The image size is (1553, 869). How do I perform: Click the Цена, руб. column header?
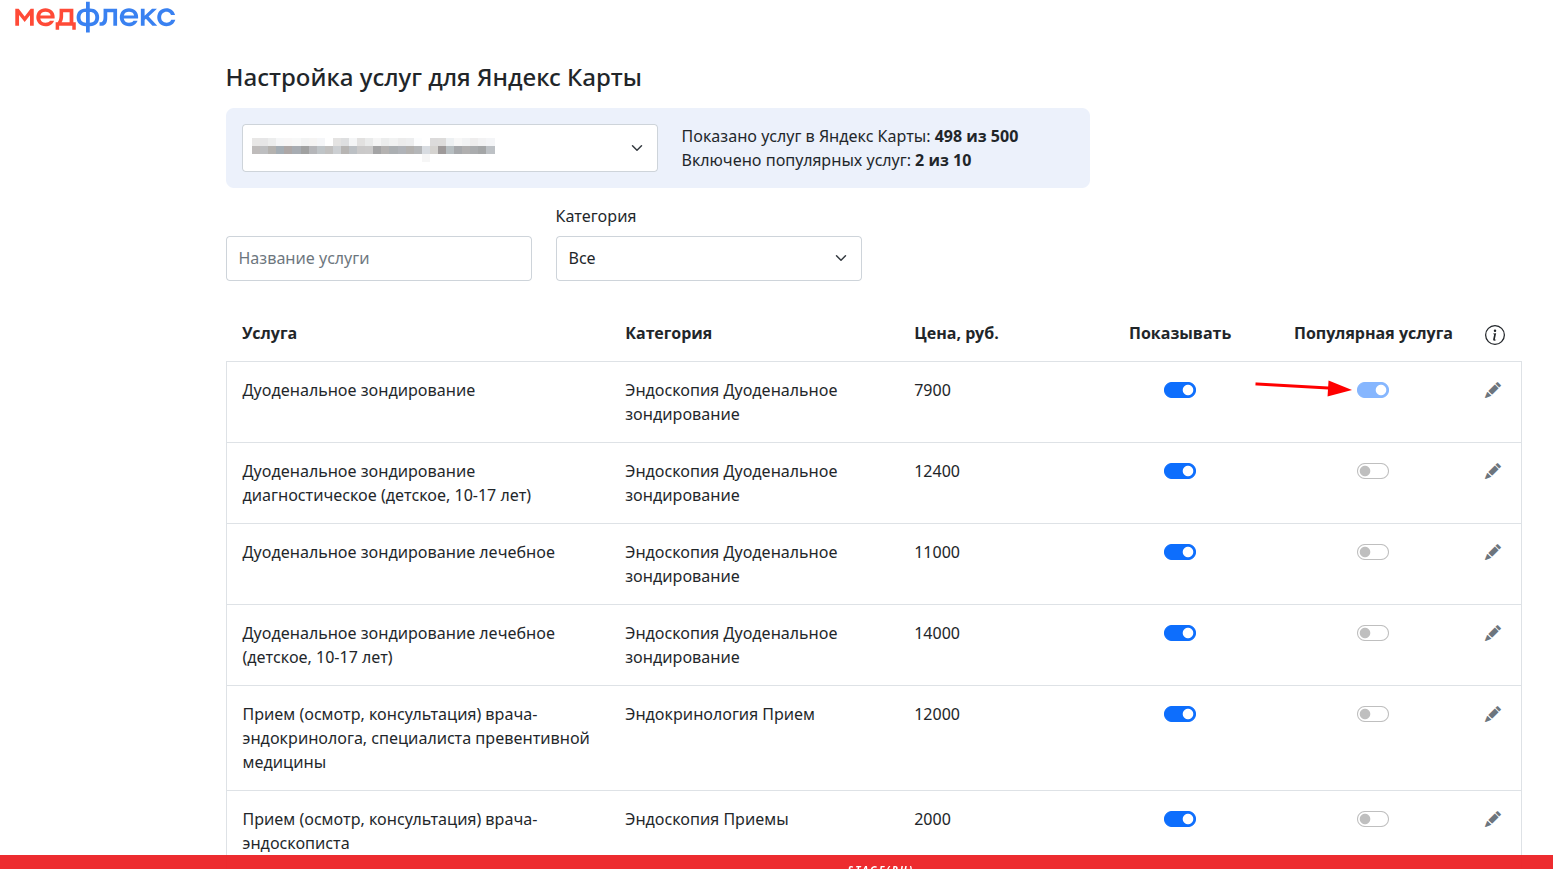(x=956, y=334)
